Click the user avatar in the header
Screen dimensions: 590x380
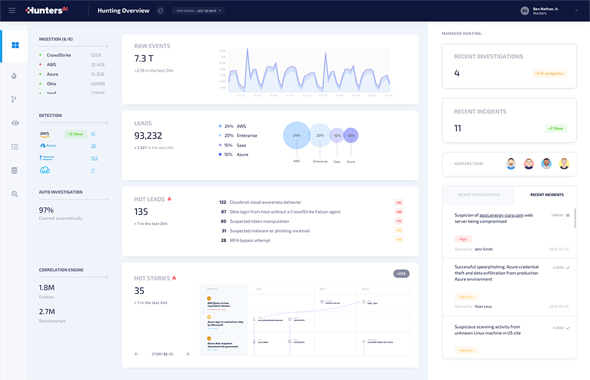525,11
